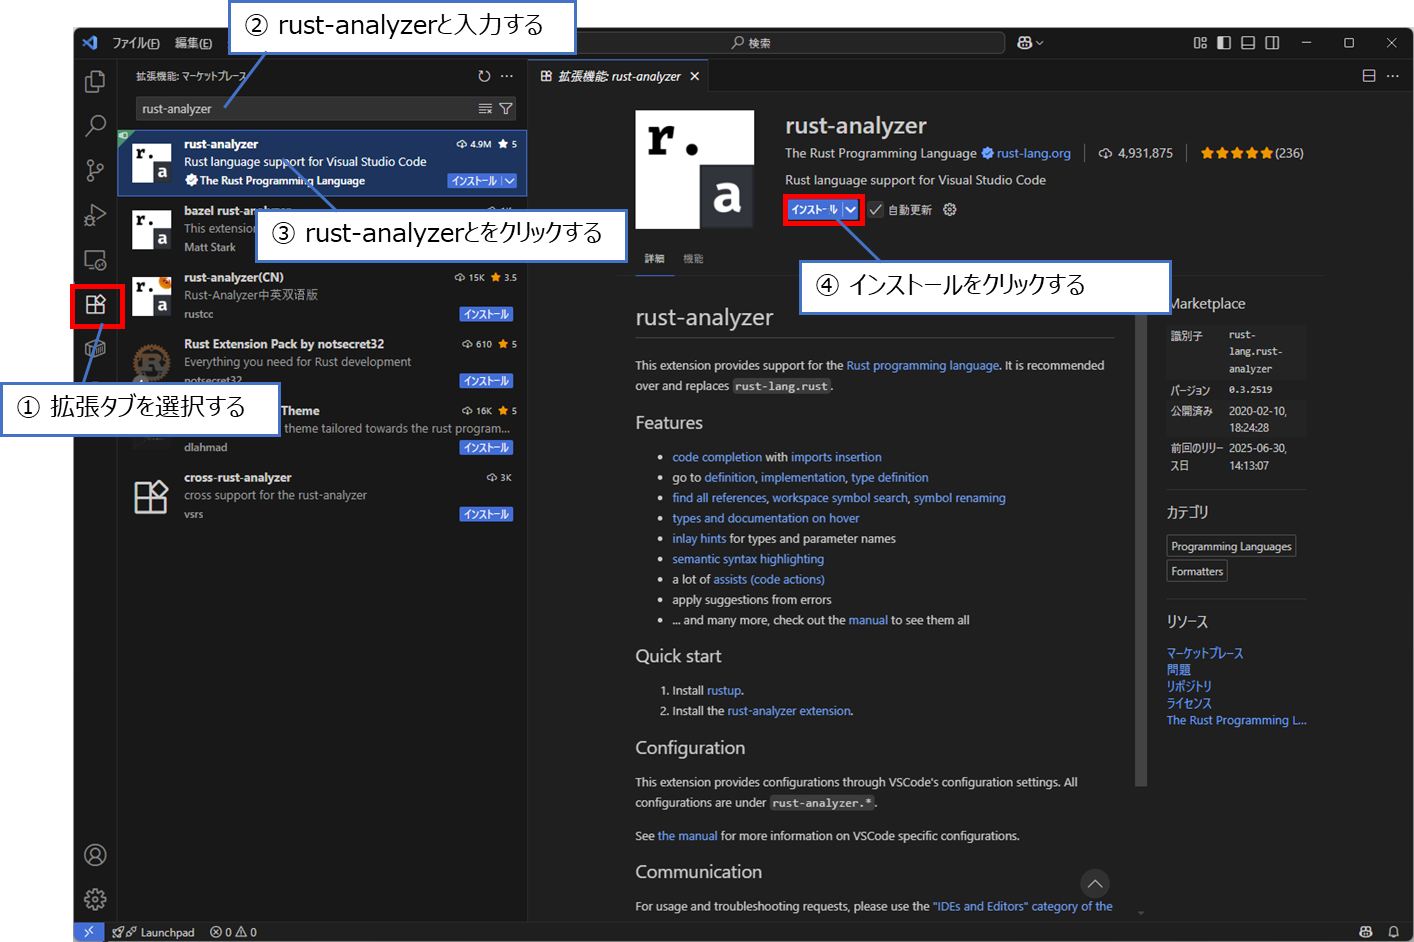Select the Search icon in the activity bar
The height and width of the screenshot is (942, 1414).
tap(95, 125)
